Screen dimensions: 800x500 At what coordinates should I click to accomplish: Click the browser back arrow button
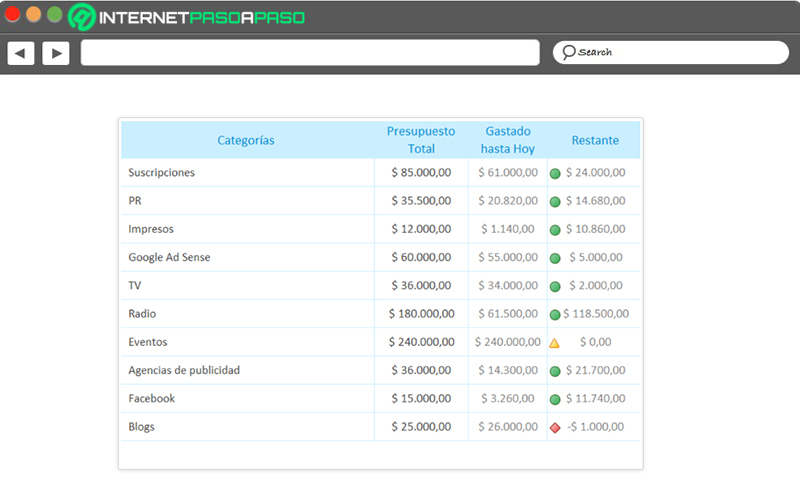[21, 53]
